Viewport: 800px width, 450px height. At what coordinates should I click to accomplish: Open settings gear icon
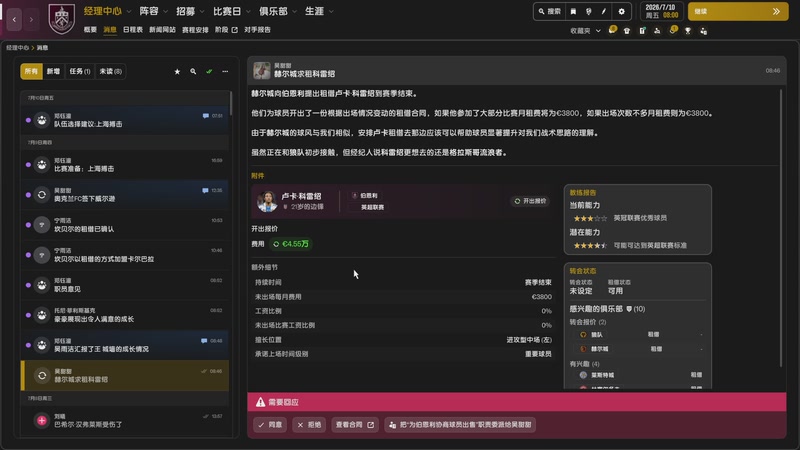[621, 11]
